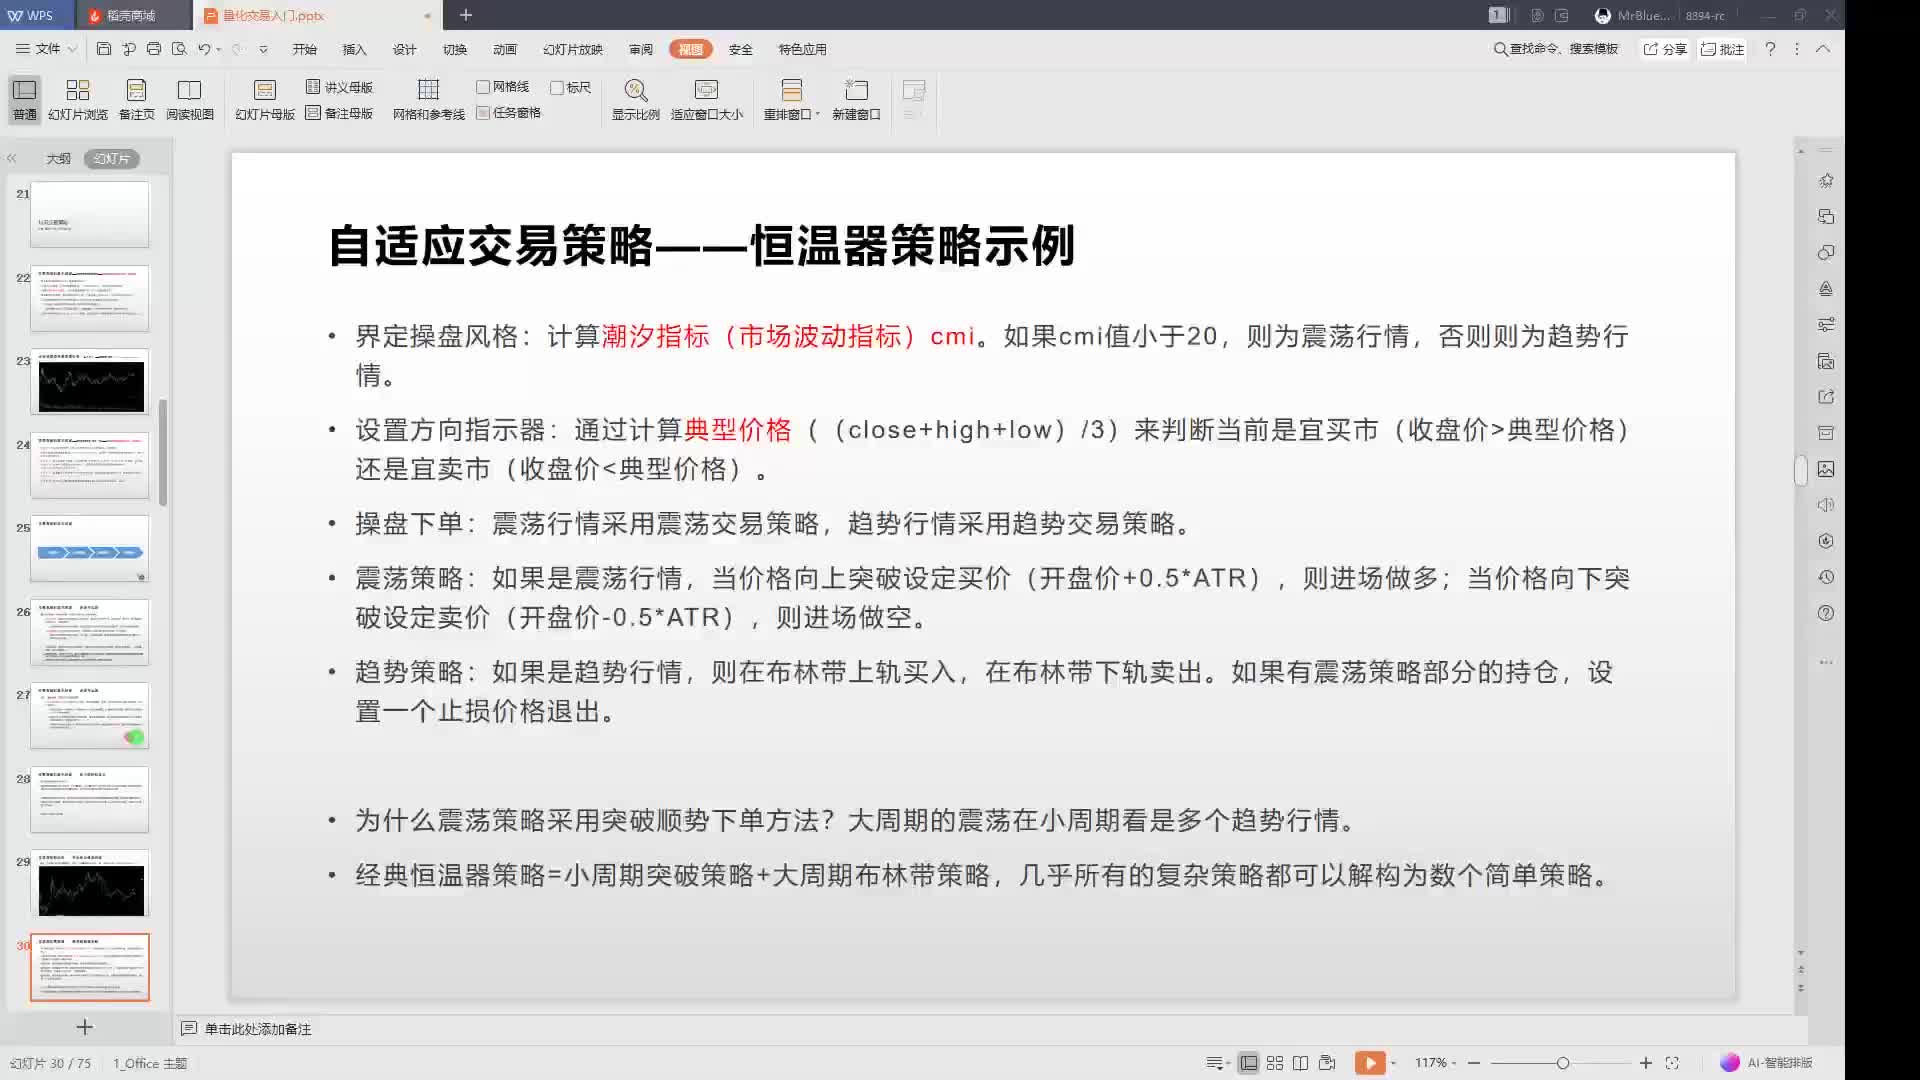
Task: Open the 幻灯片放映 ribbon tab
Action: click(x=573, y=49)
